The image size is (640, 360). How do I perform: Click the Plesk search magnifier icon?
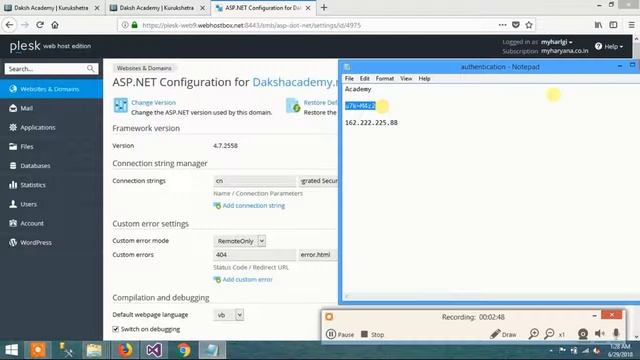coord(91,69)
